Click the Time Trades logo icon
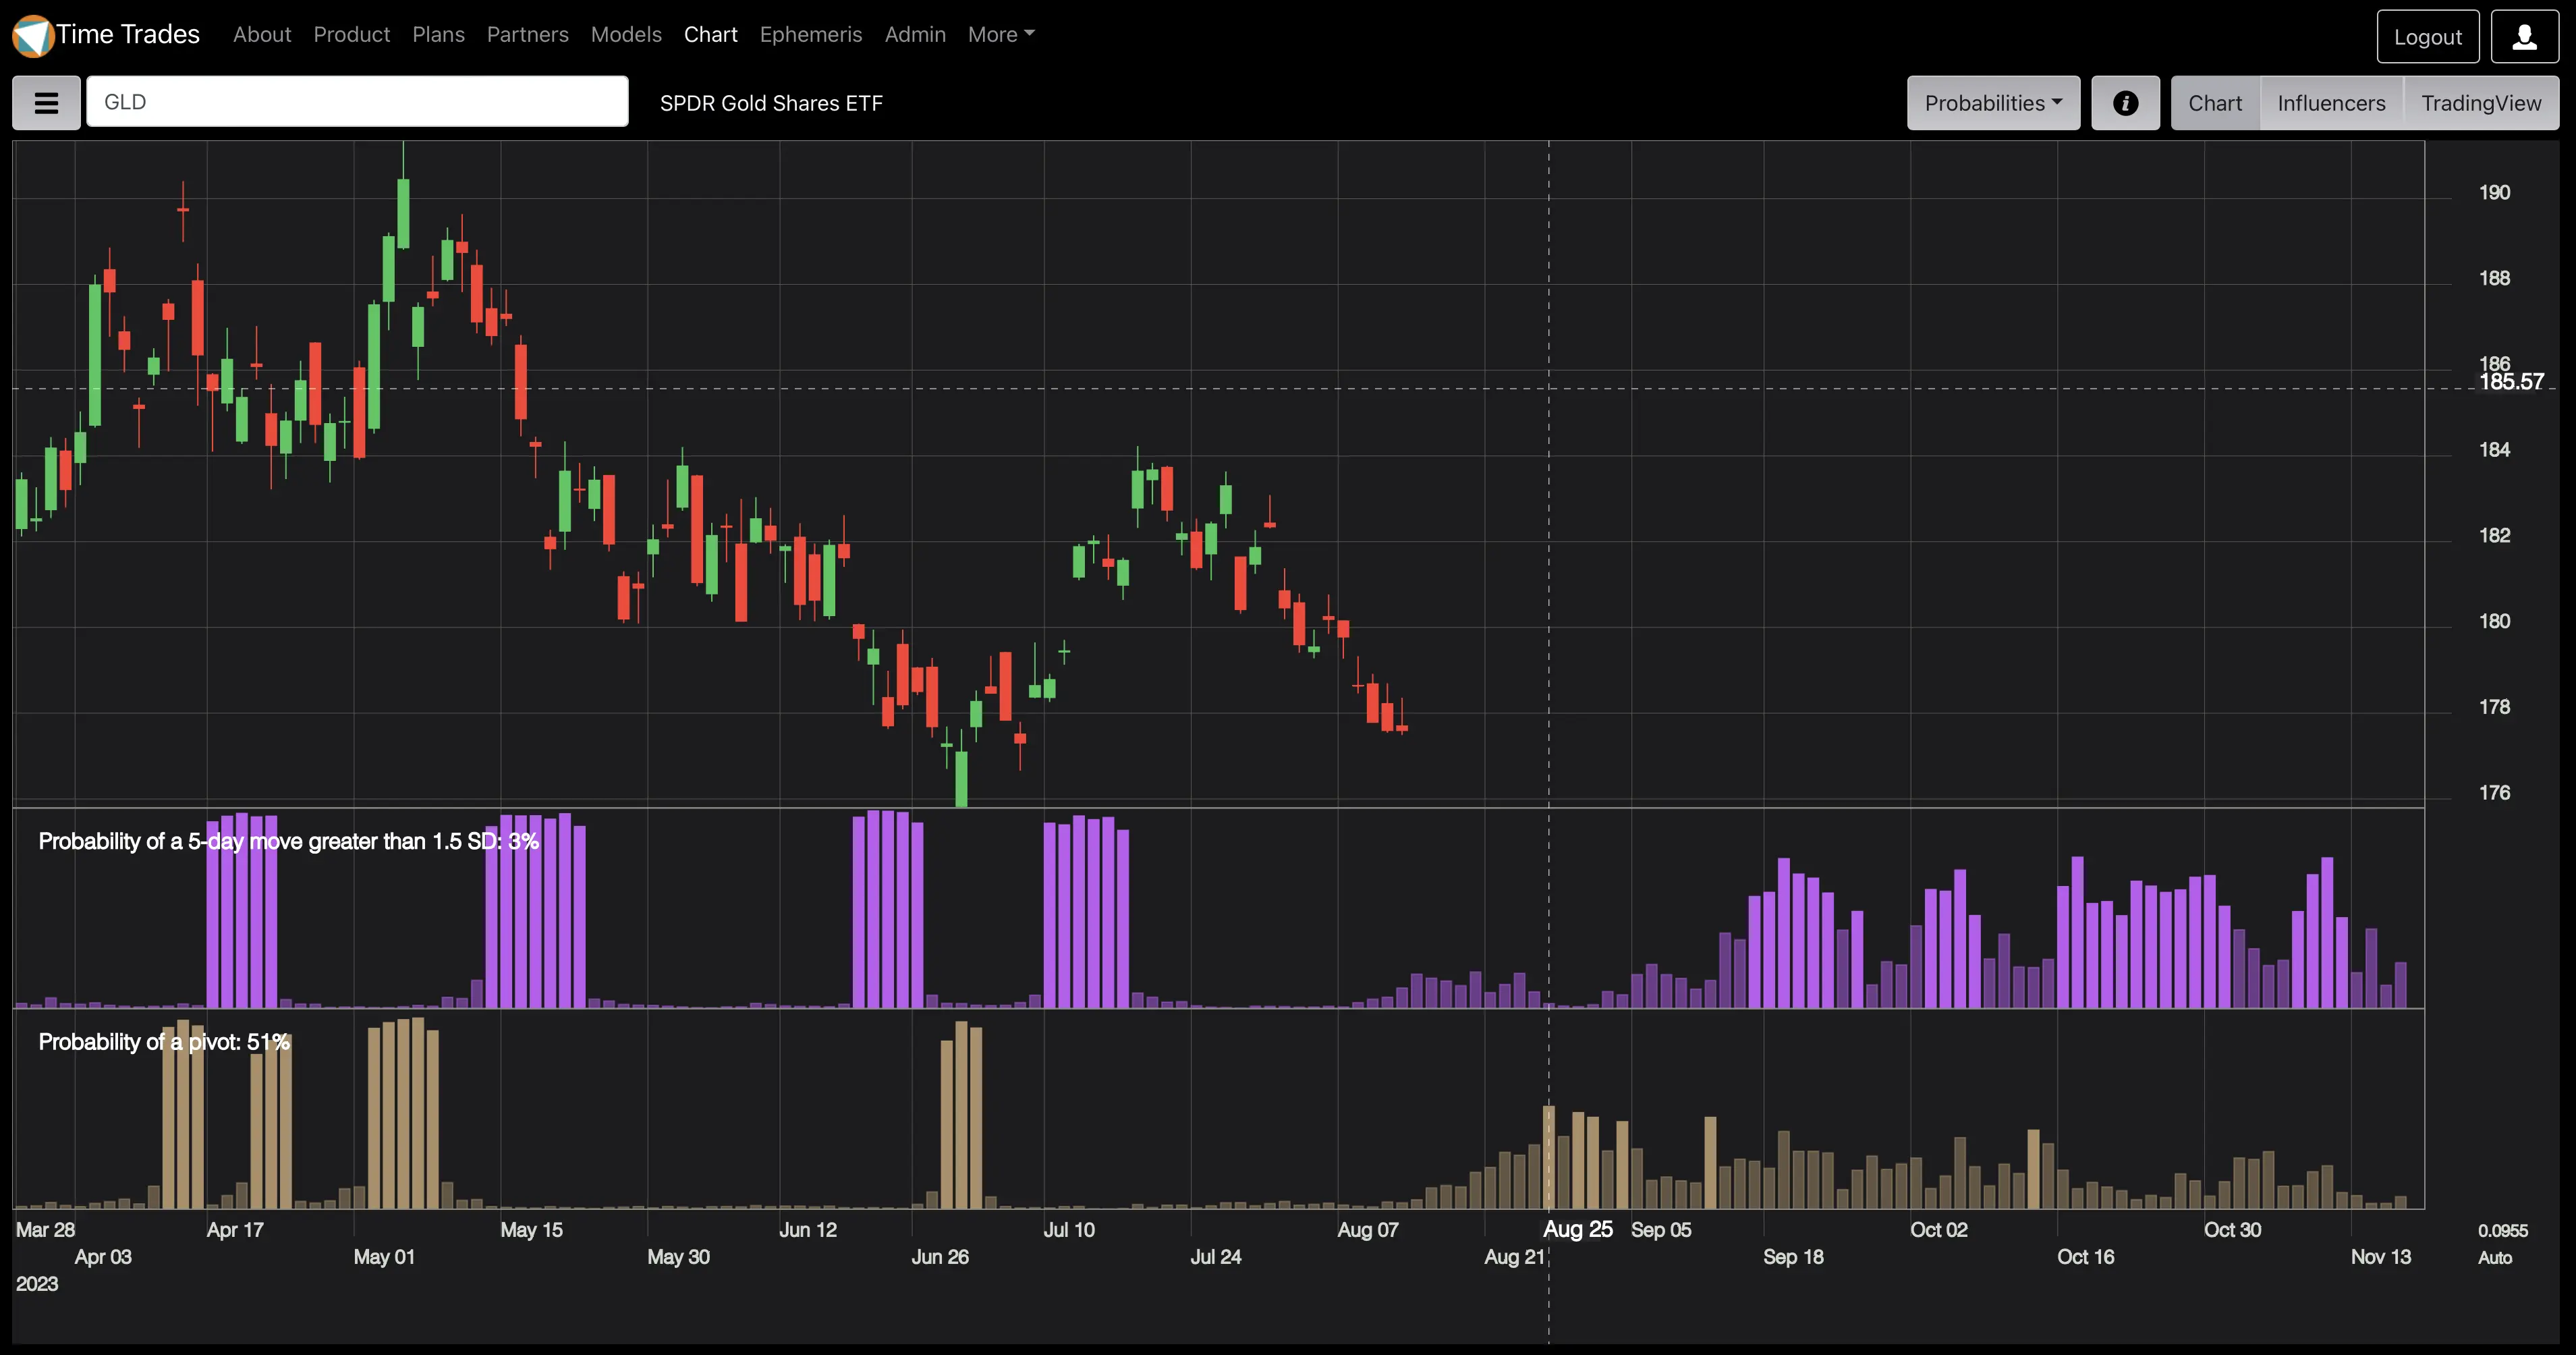Screen dimensions: 2576x1355 [32, 35]
